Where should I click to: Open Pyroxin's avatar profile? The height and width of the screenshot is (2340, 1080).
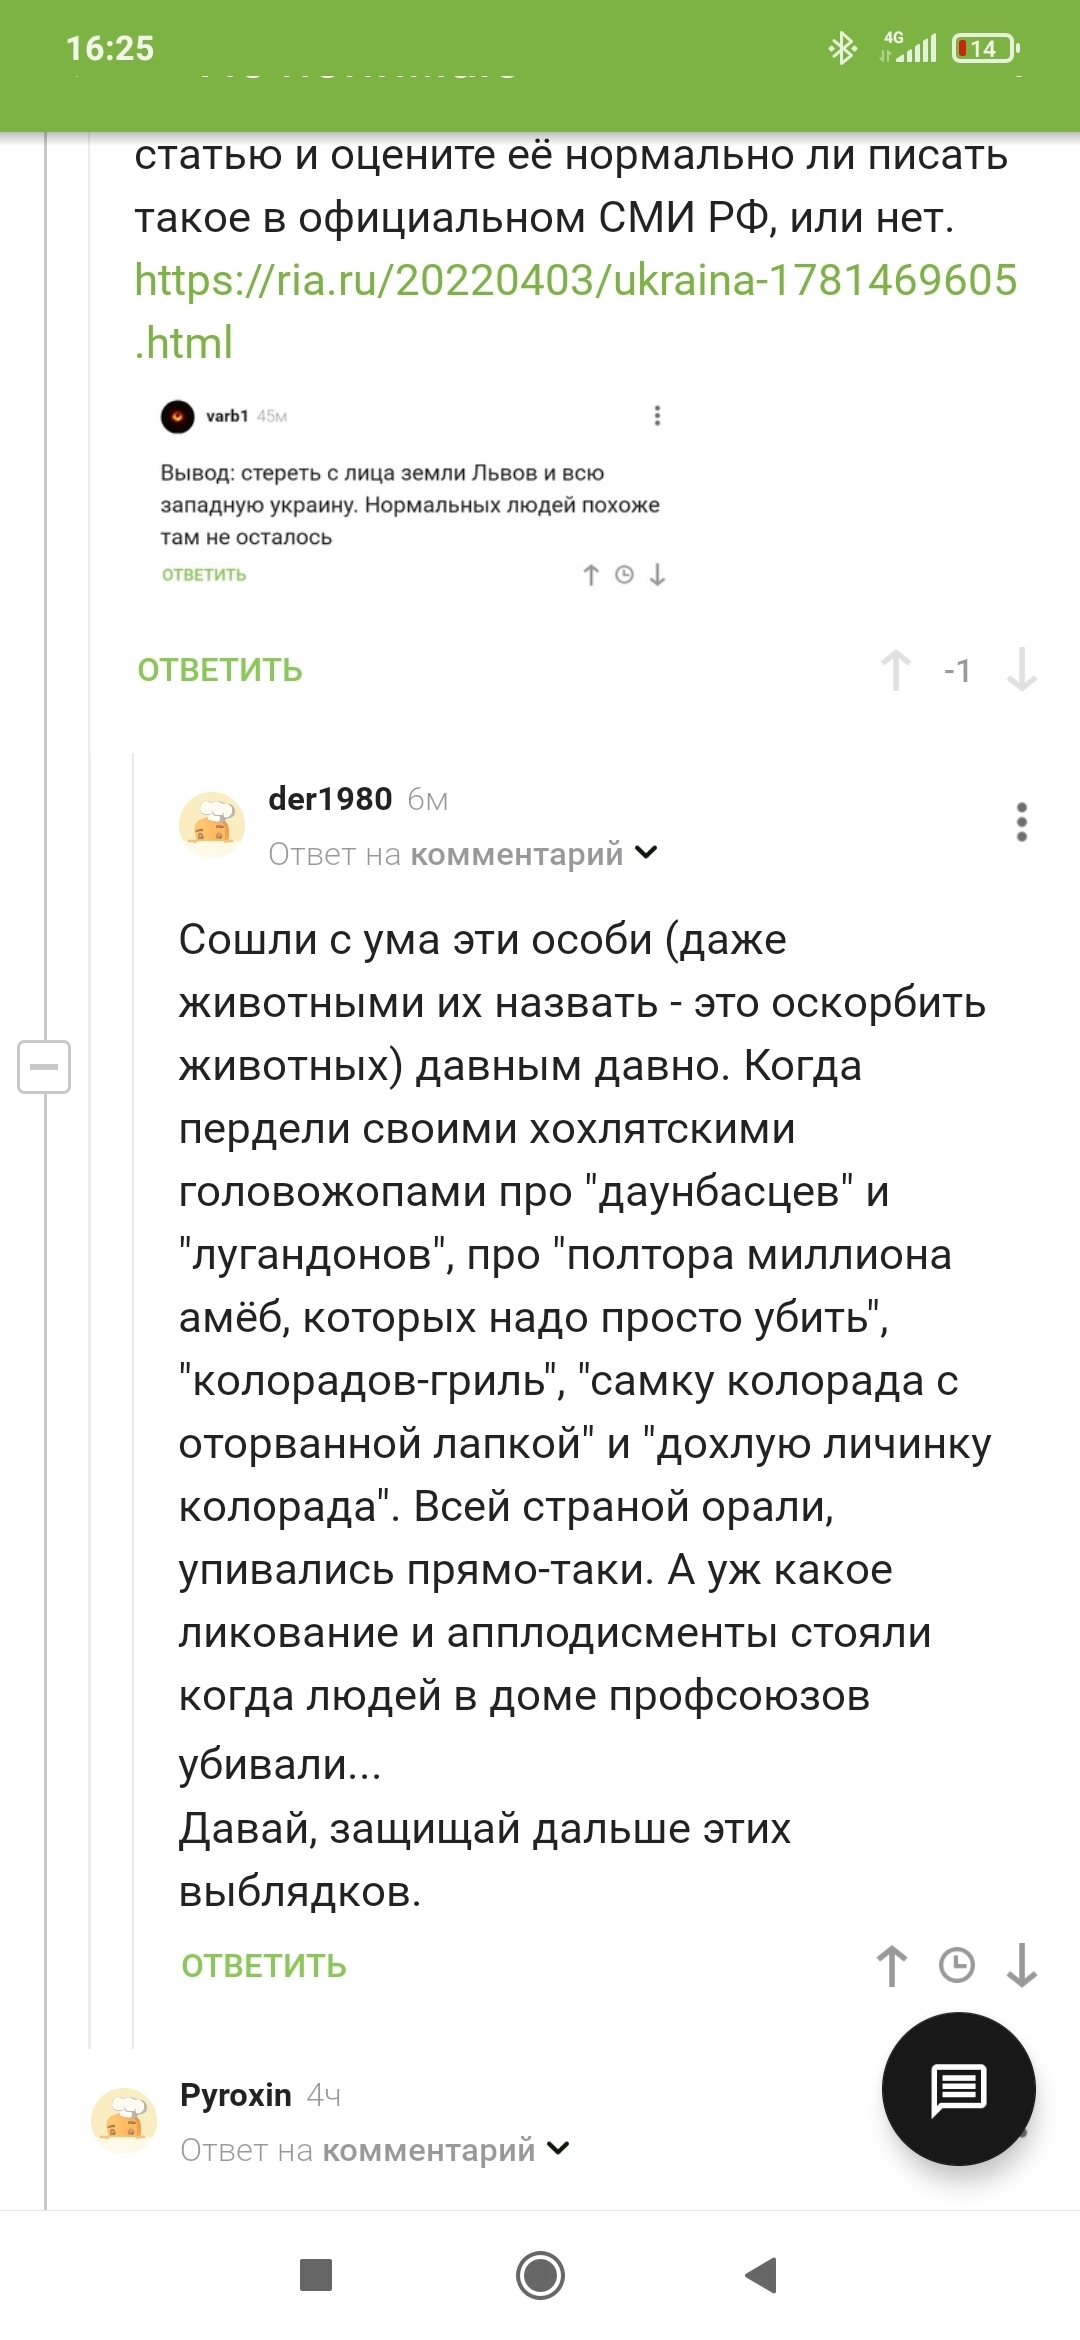(x=124, y=2119)
